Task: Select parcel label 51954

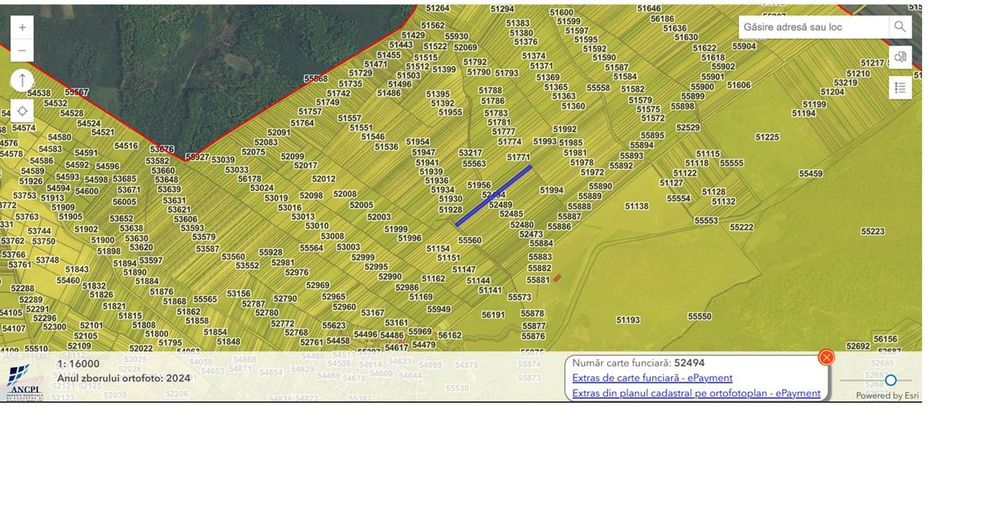Action: coord(417,142)
